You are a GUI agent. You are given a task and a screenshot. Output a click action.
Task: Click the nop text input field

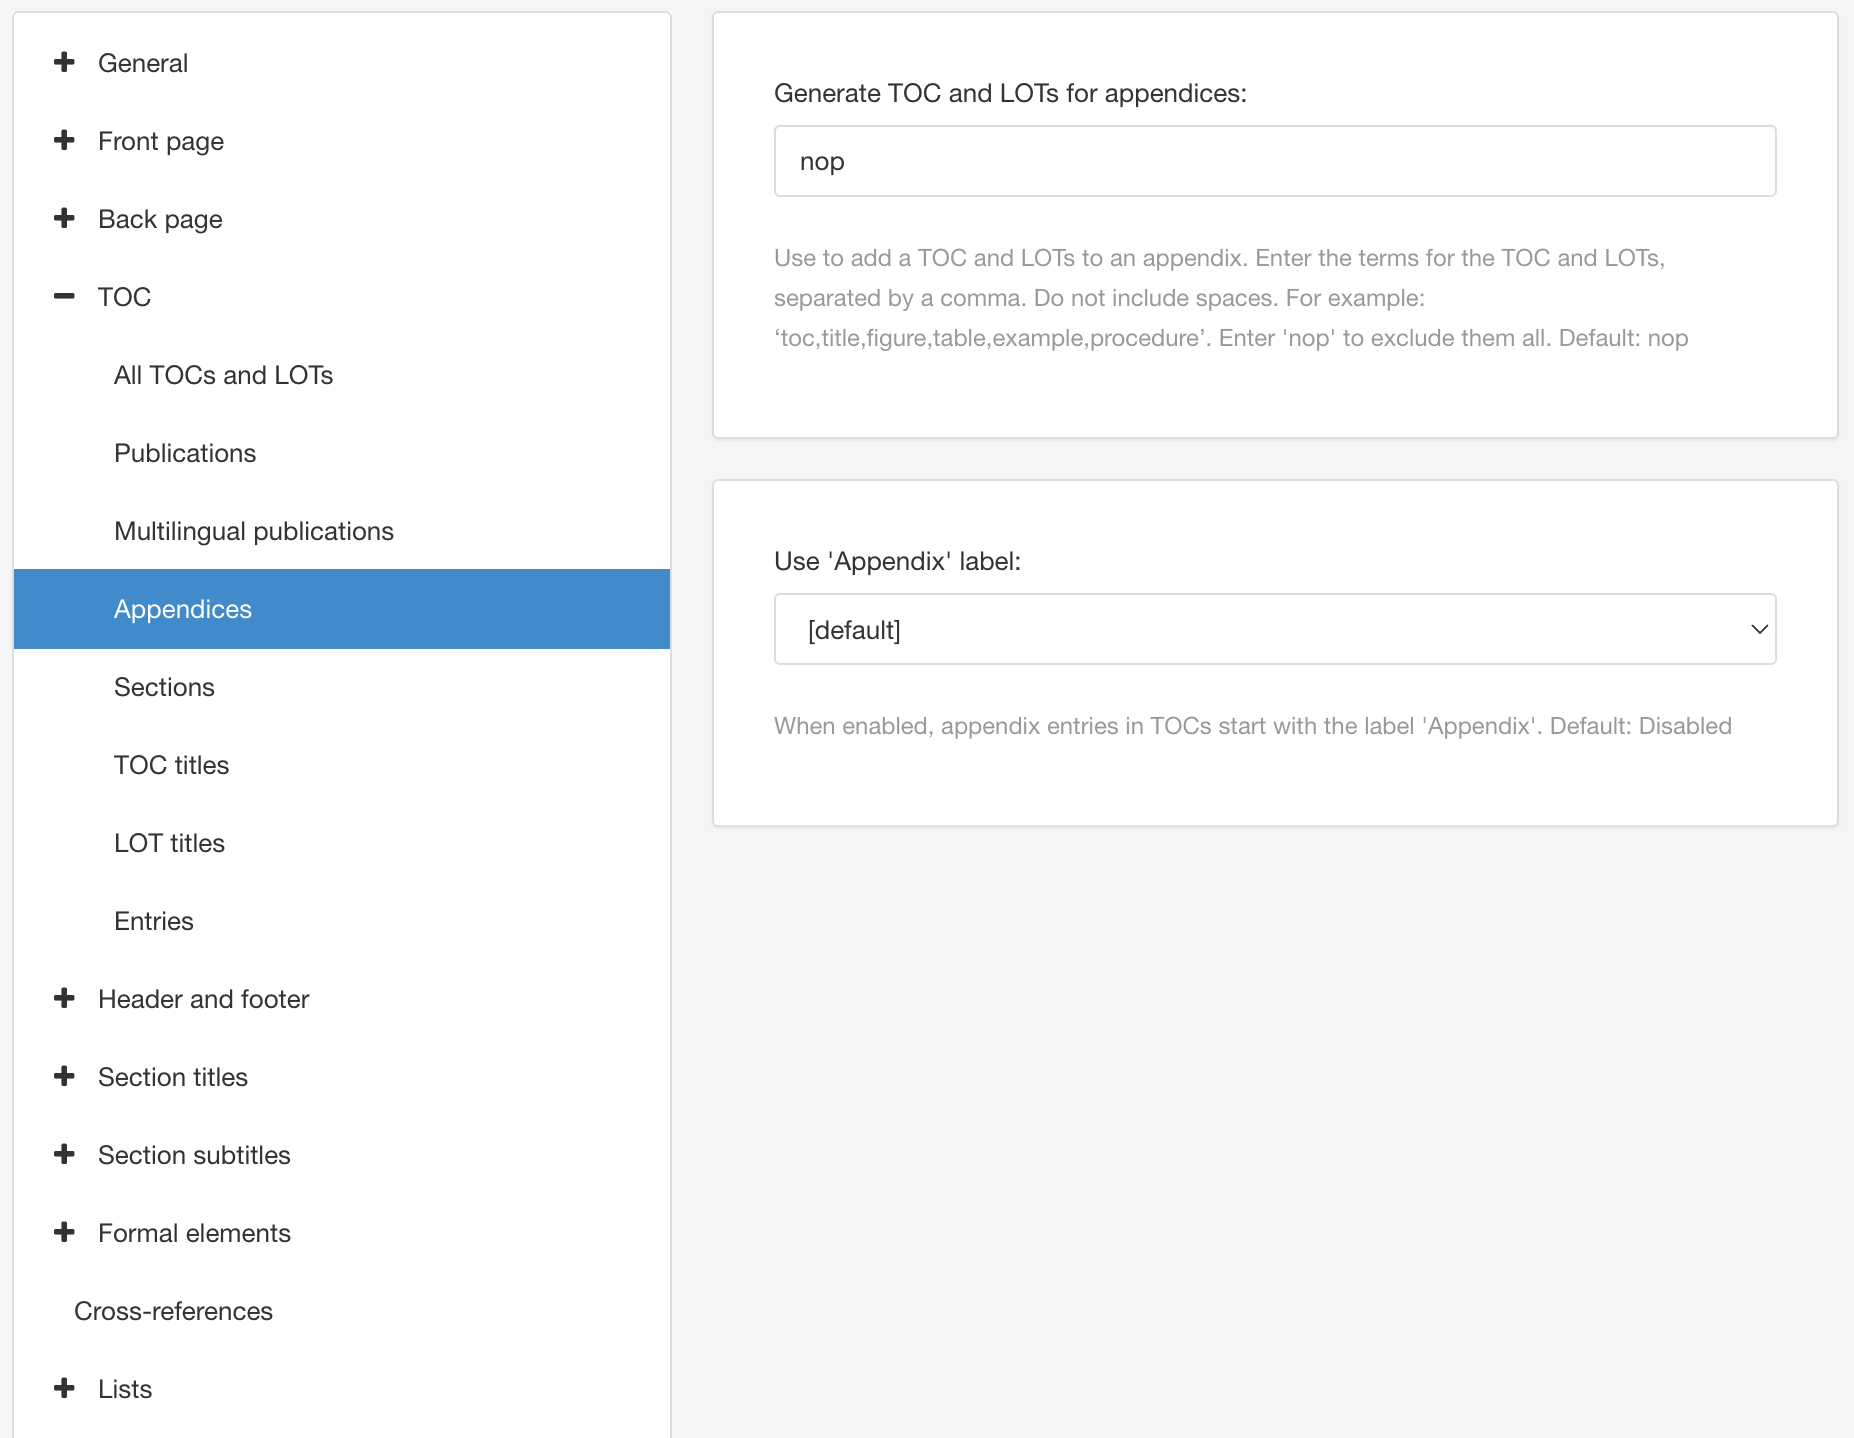click(x=1274, y=160)
